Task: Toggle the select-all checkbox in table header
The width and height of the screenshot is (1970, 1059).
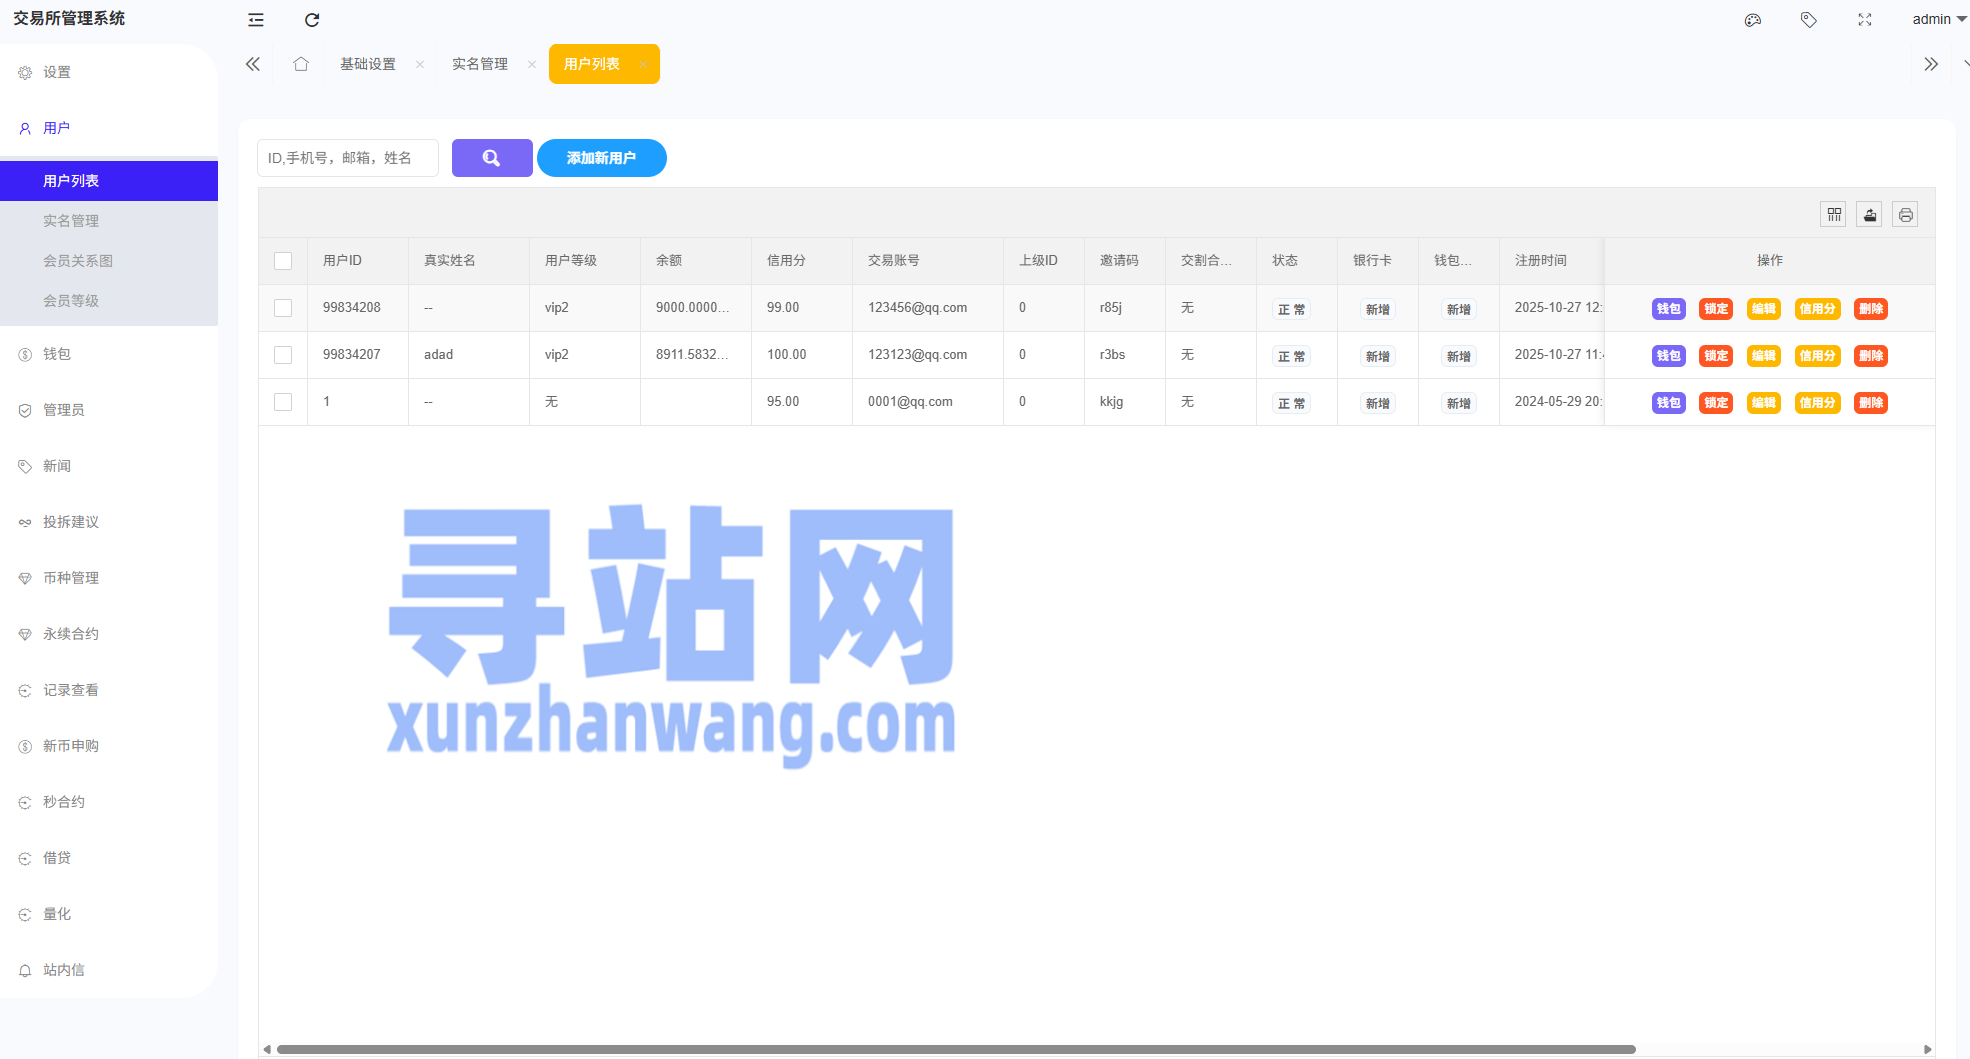Action: (x=283, y=261)
